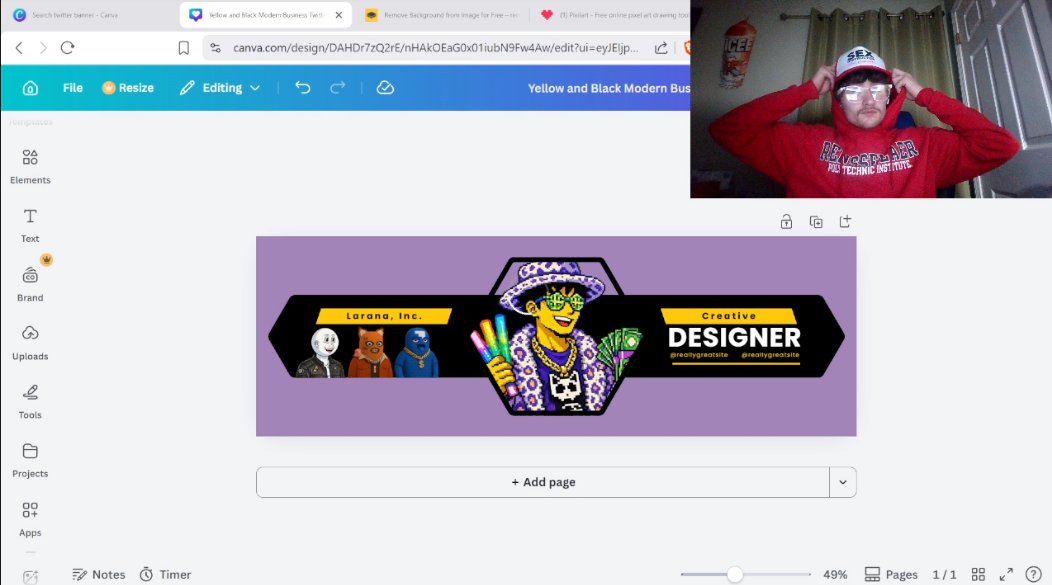This screenshot has height=585, width=1052.
Task: Click the page counter 1 / 1
Action: (944, 574)
